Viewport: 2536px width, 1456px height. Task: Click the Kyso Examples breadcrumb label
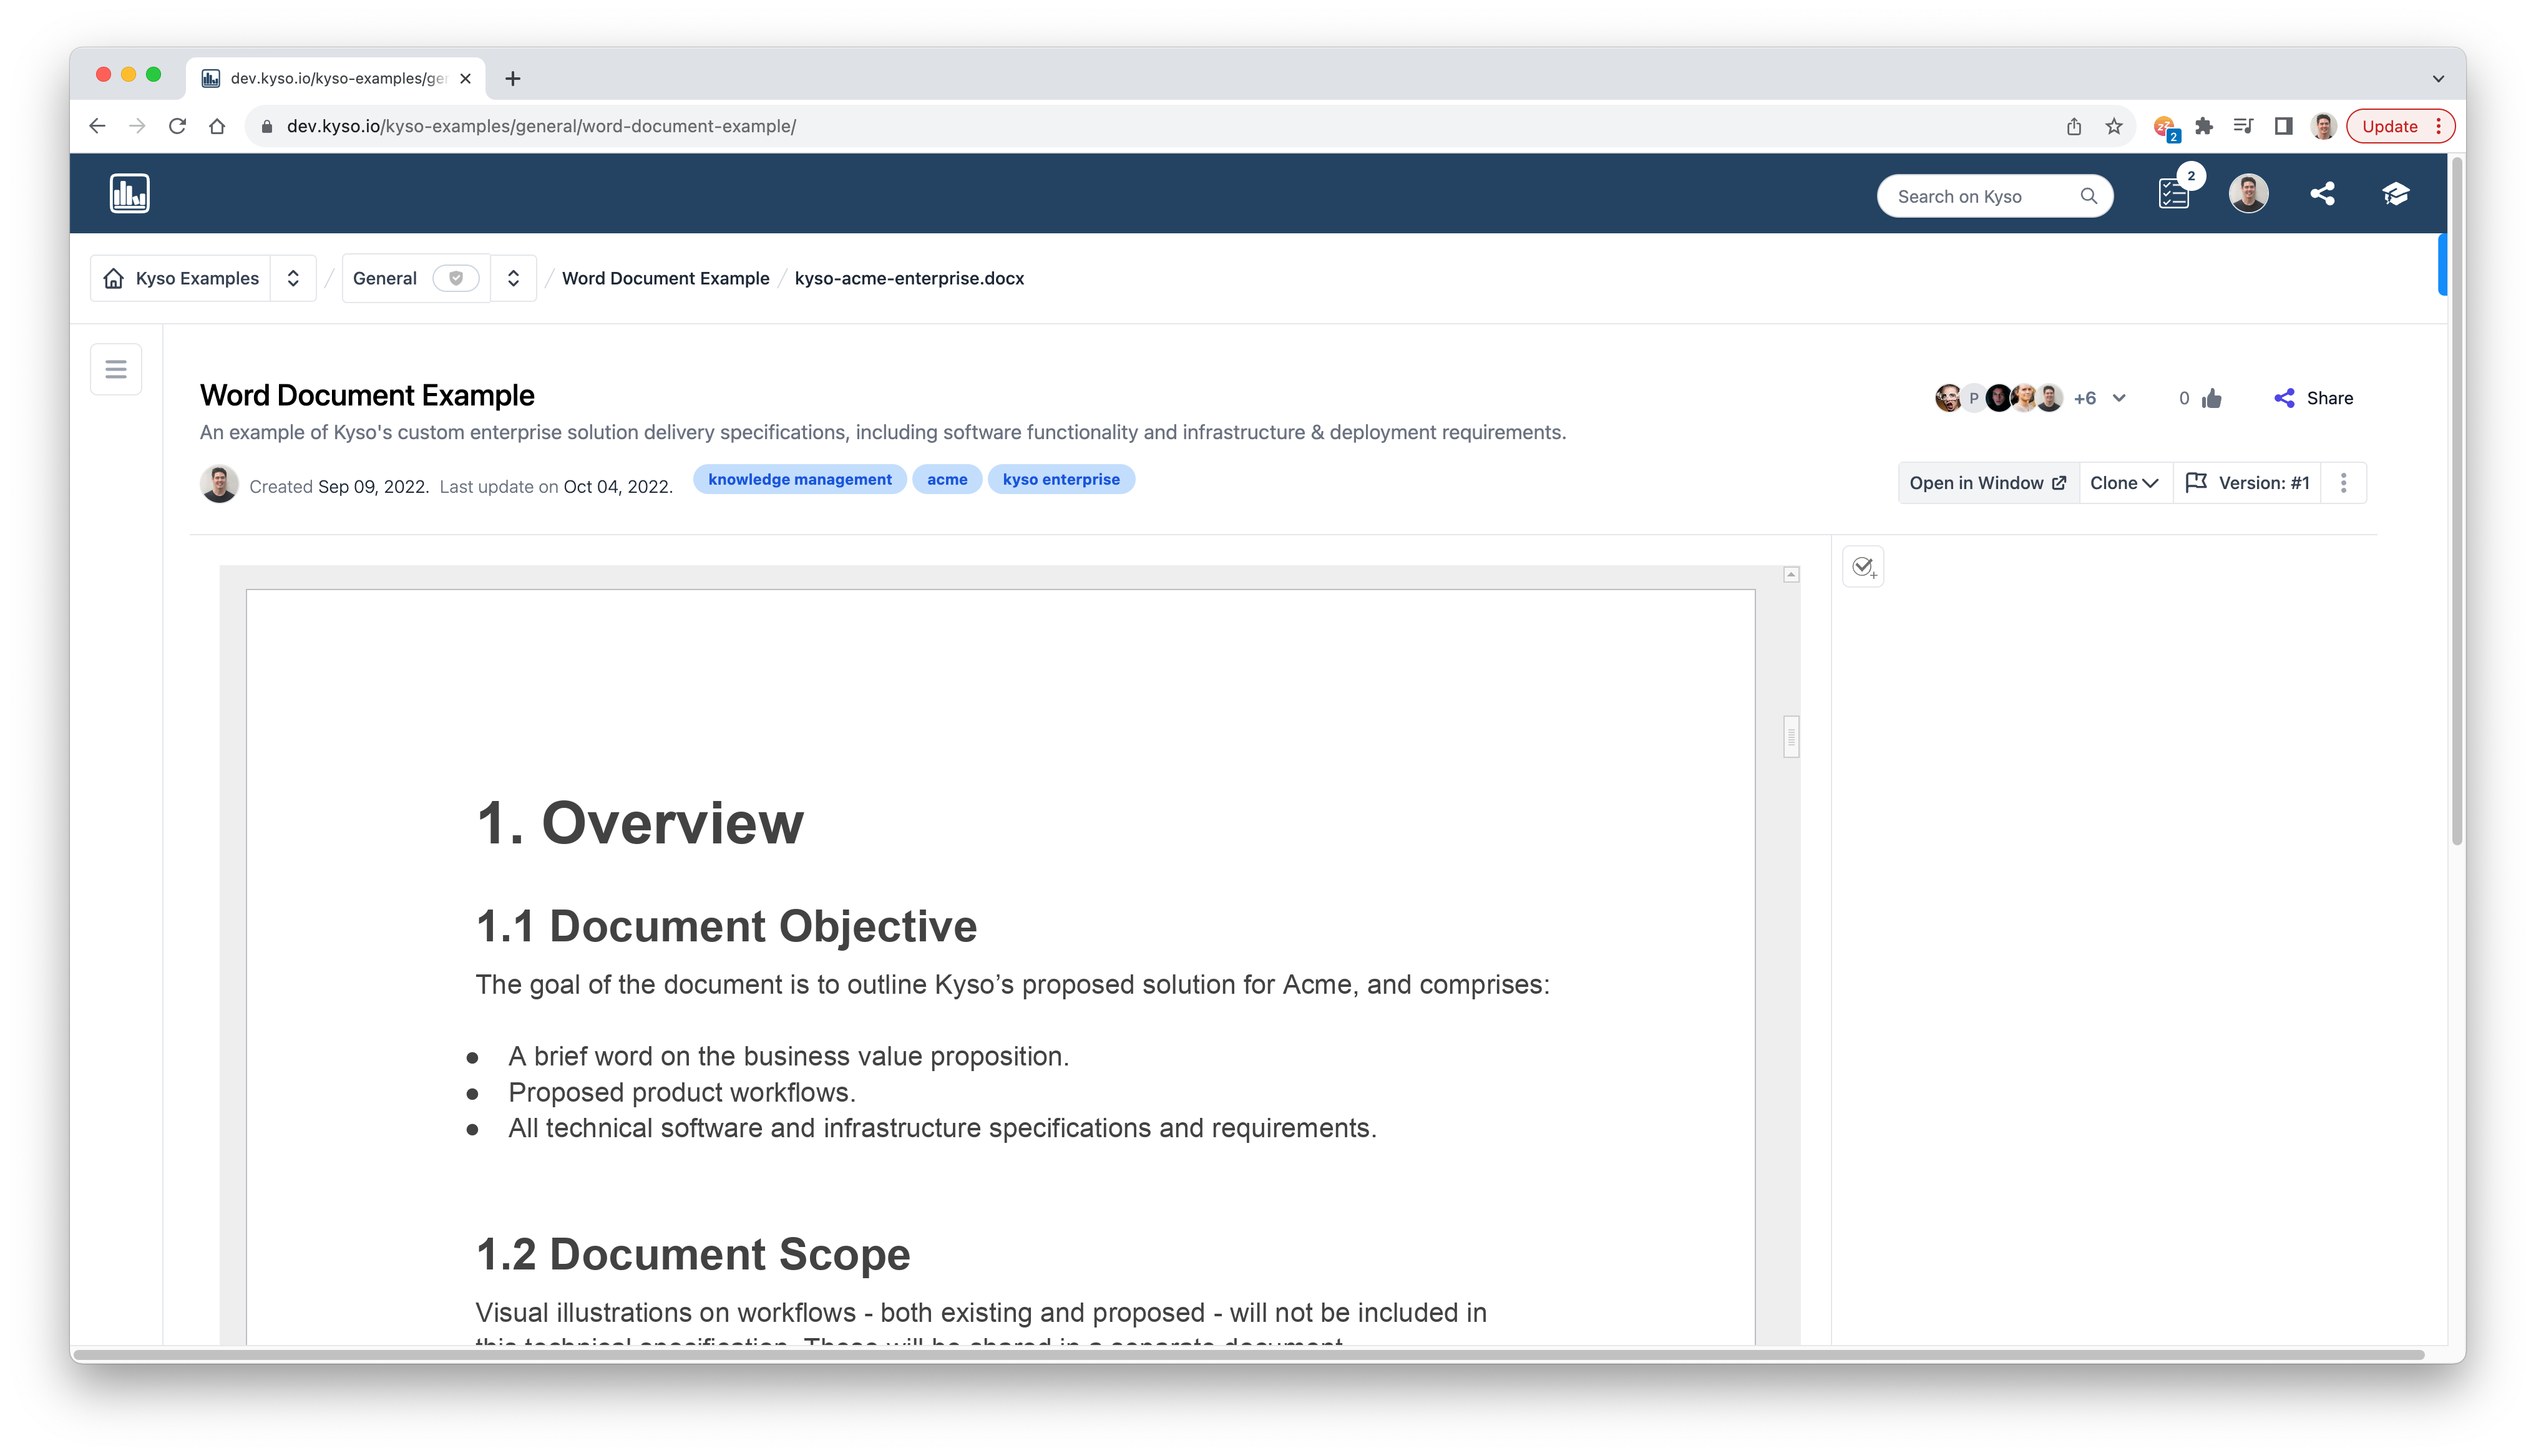click(x=197, y=278)
